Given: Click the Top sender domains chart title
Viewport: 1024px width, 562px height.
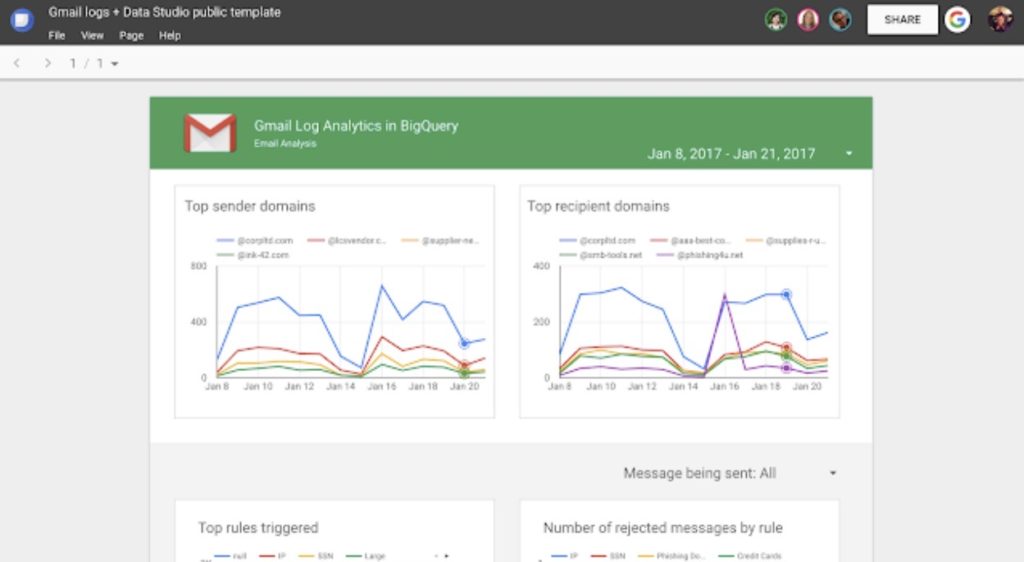Looking at the screenshot, I should [x=250, y=206].
